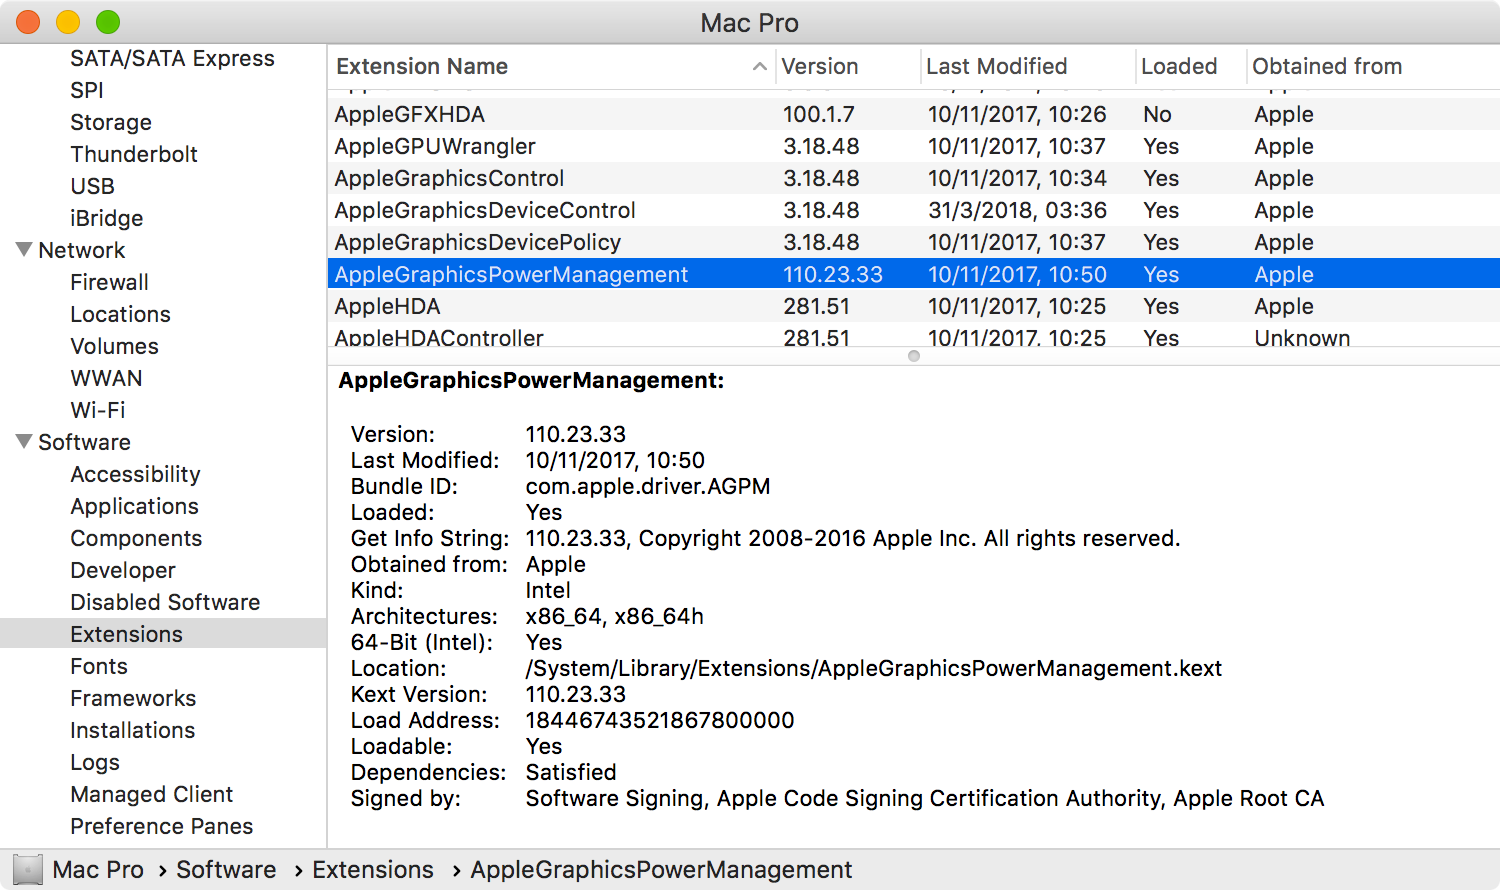Open Preference Panes in sidebar
The height and width of the screenshot is (890, 1500).
161,826
